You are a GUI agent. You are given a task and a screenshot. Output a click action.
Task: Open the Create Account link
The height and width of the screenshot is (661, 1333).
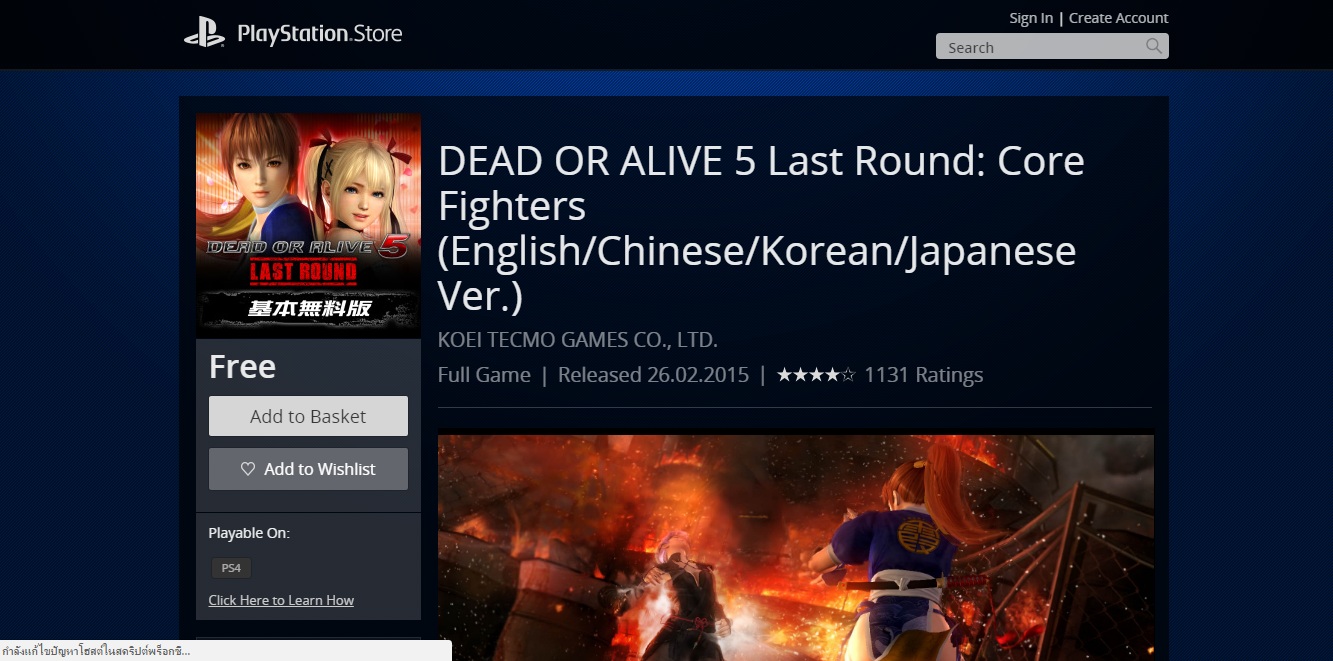tap(1118, 18)
